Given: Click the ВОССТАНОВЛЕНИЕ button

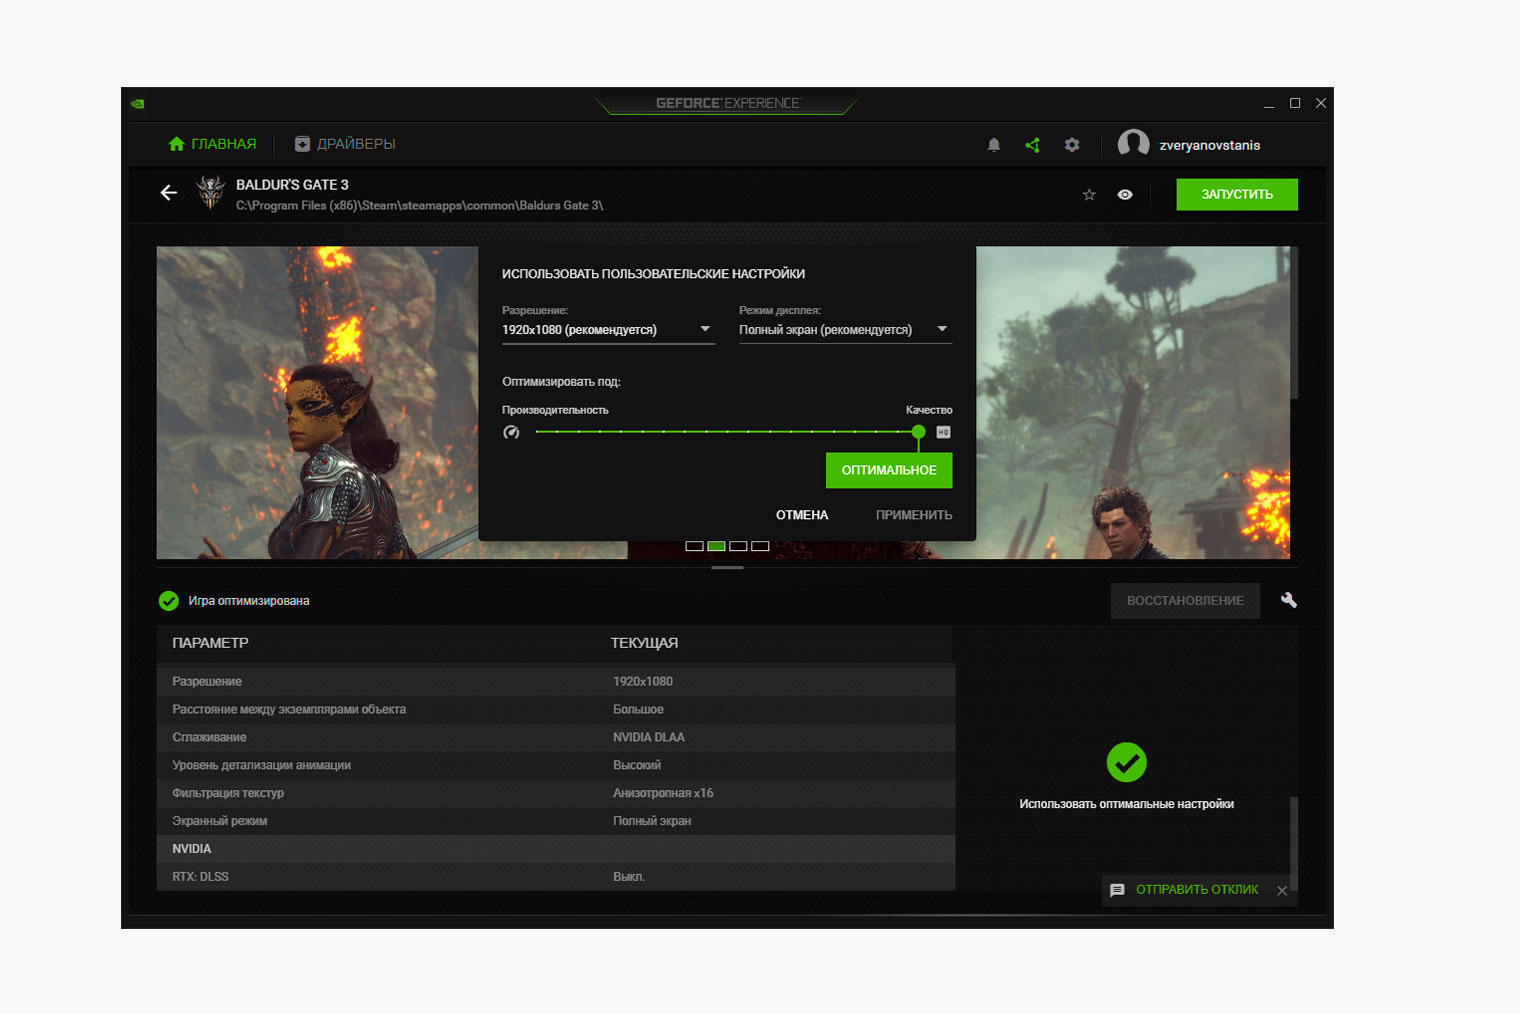Looking at the screenshot, I should click(x=1185, y=601).
